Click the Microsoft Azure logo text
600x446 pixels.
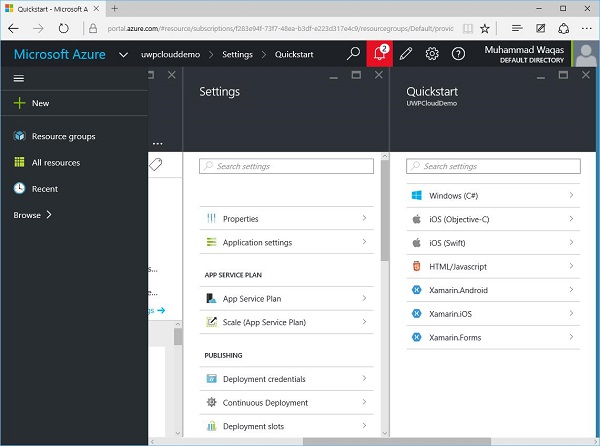[x=60, y=54]
